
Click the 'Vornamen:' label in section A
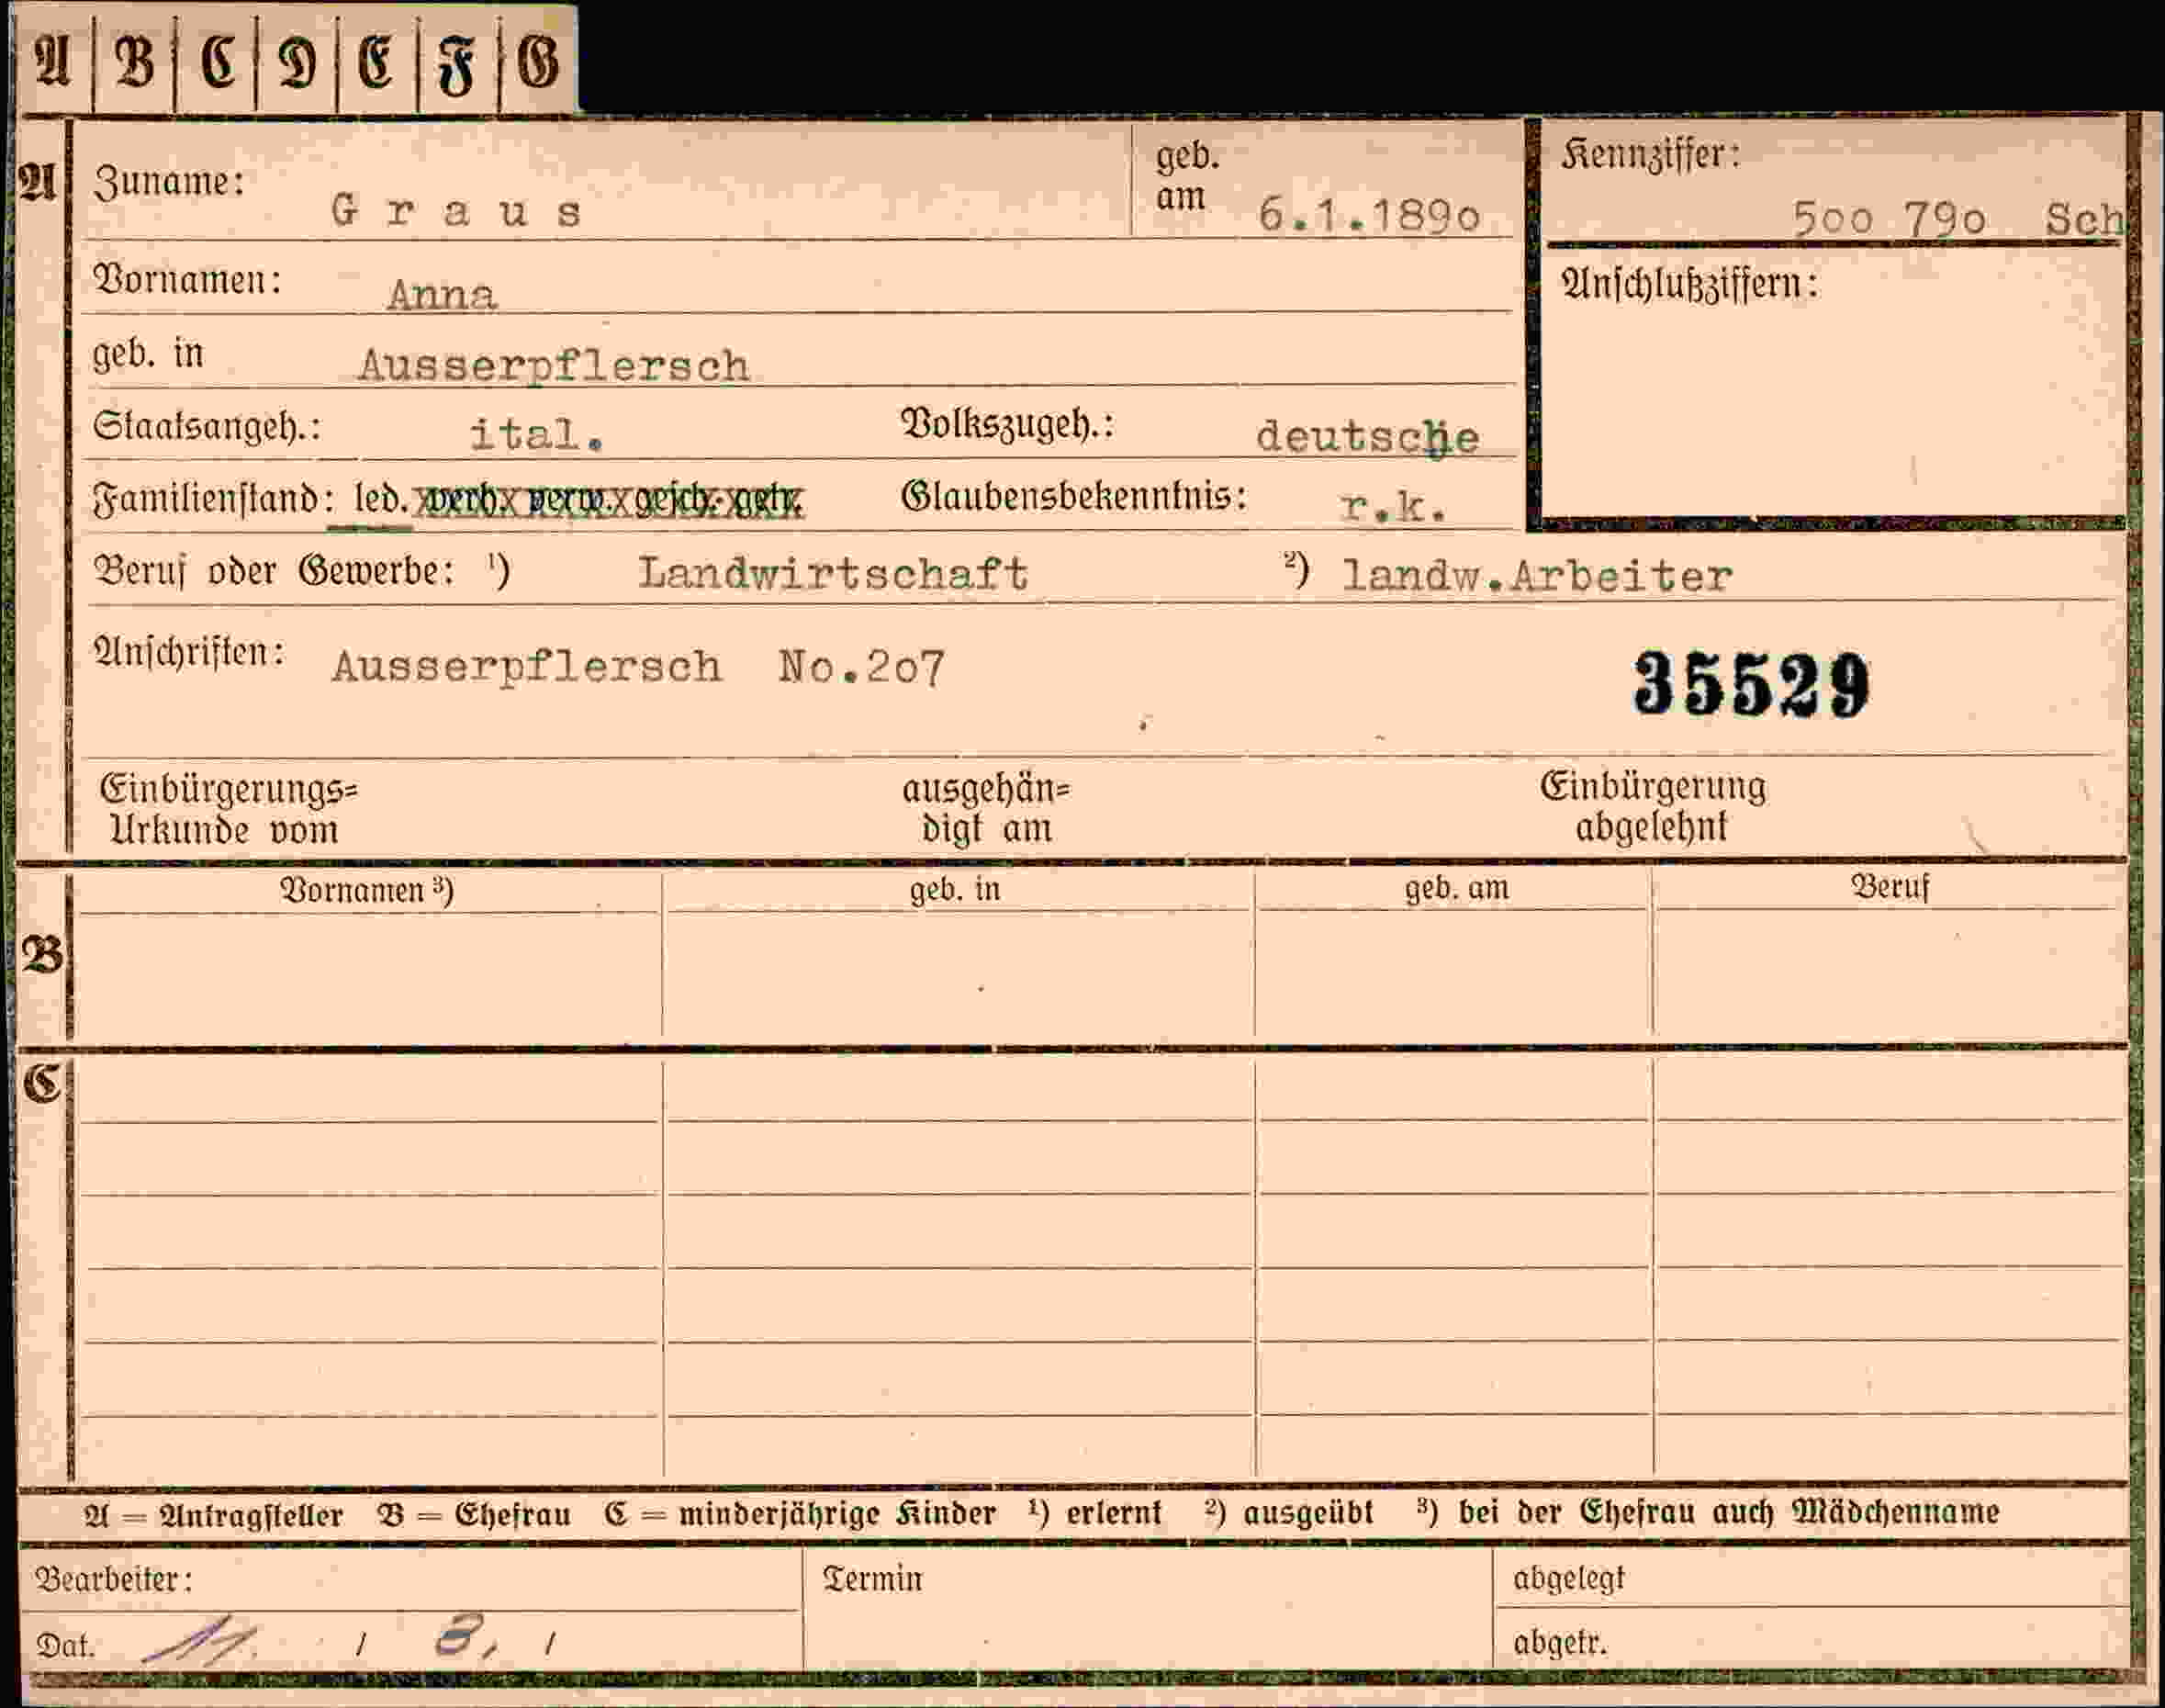(188, 280)
